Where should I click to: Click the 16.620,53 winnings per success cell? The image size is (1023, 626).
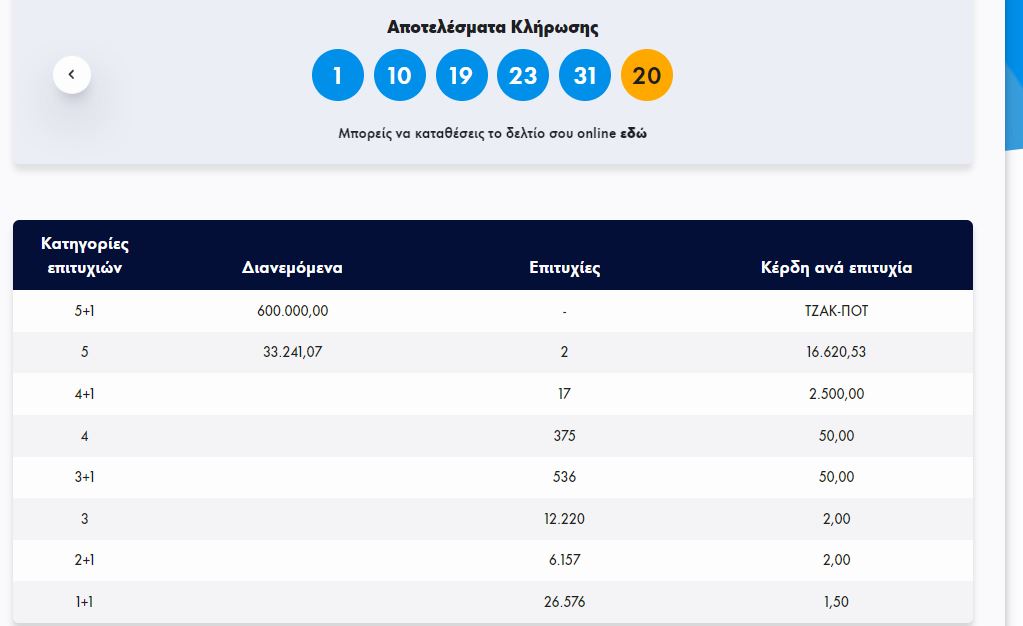(x=836, y=352)
